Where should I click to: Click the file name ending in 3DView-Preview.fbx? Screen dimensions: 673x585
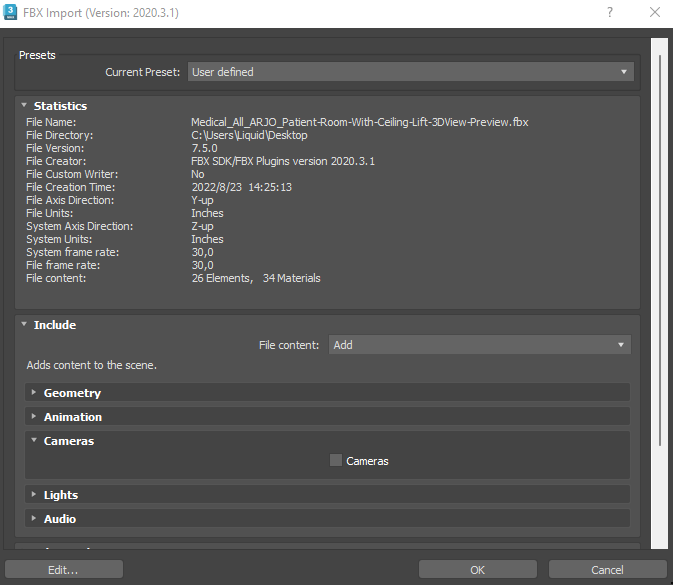[x=360, y=122]
